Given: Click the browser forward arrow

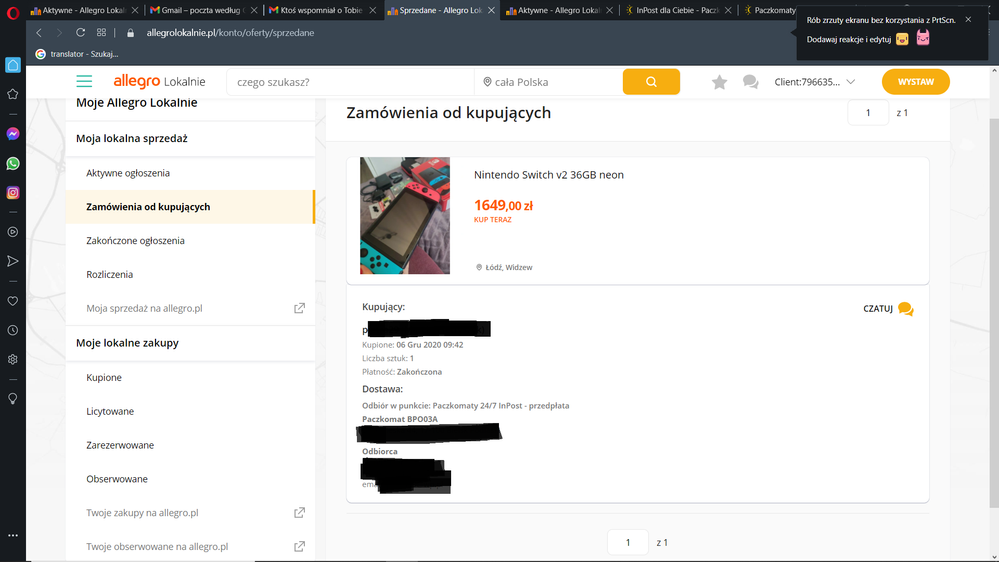Looking at the screenshot, I should tap(59, 32).
